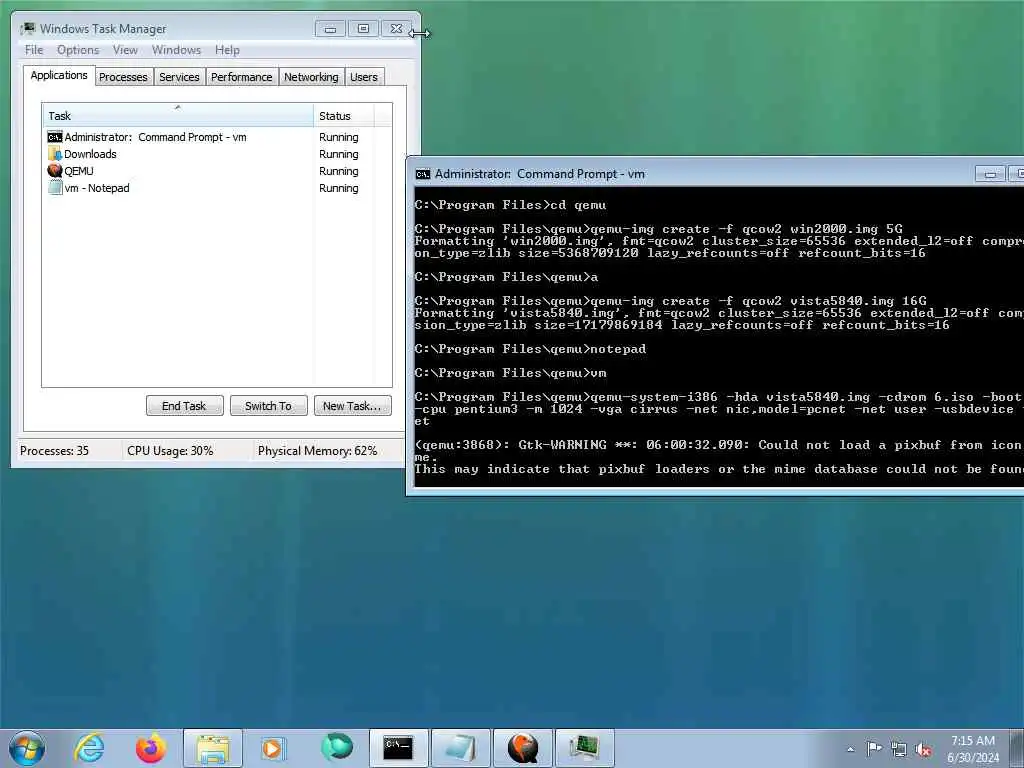The width and height of the screenshot is (1024, 768).
Task: Open the Windows Start orb
Action: (27, 748)
